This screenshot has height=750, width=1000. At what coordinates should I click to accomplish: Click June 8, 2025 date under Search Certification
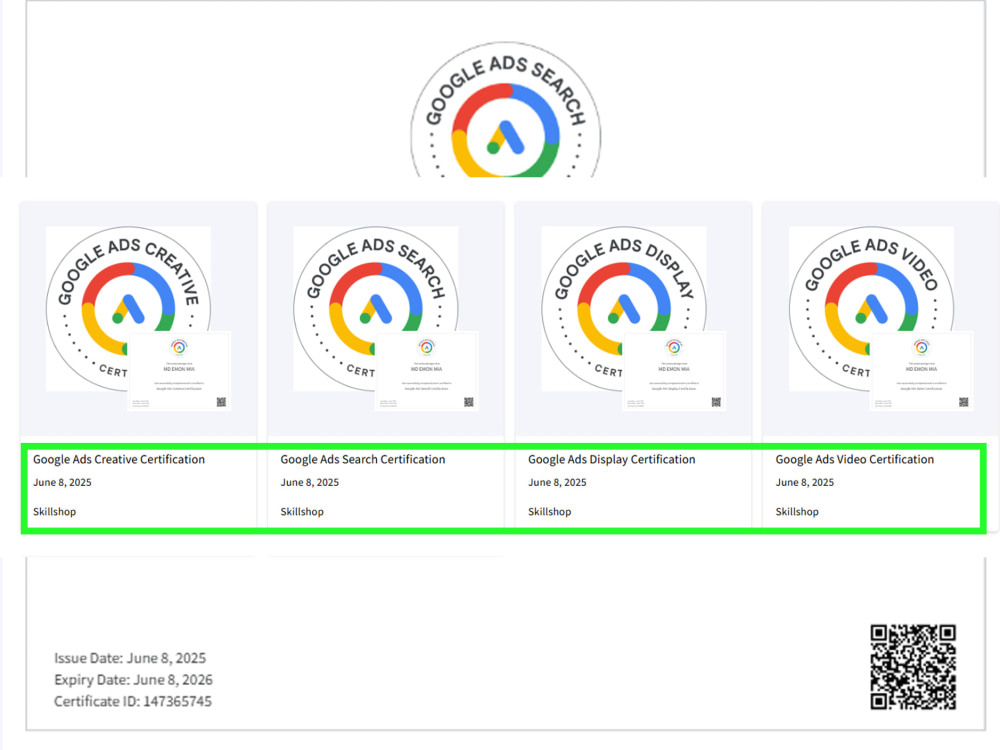pos(309,482)
